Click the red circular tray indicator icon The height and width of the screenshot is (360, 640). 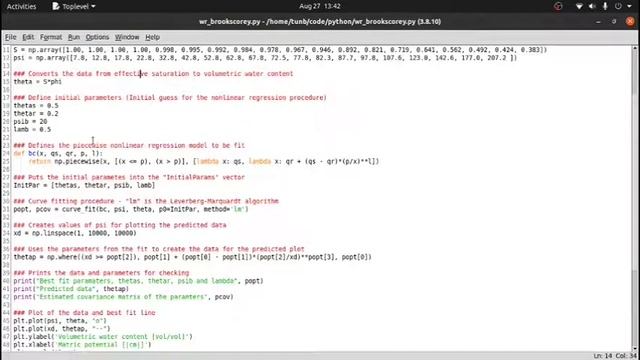click(x=558, y=7)
